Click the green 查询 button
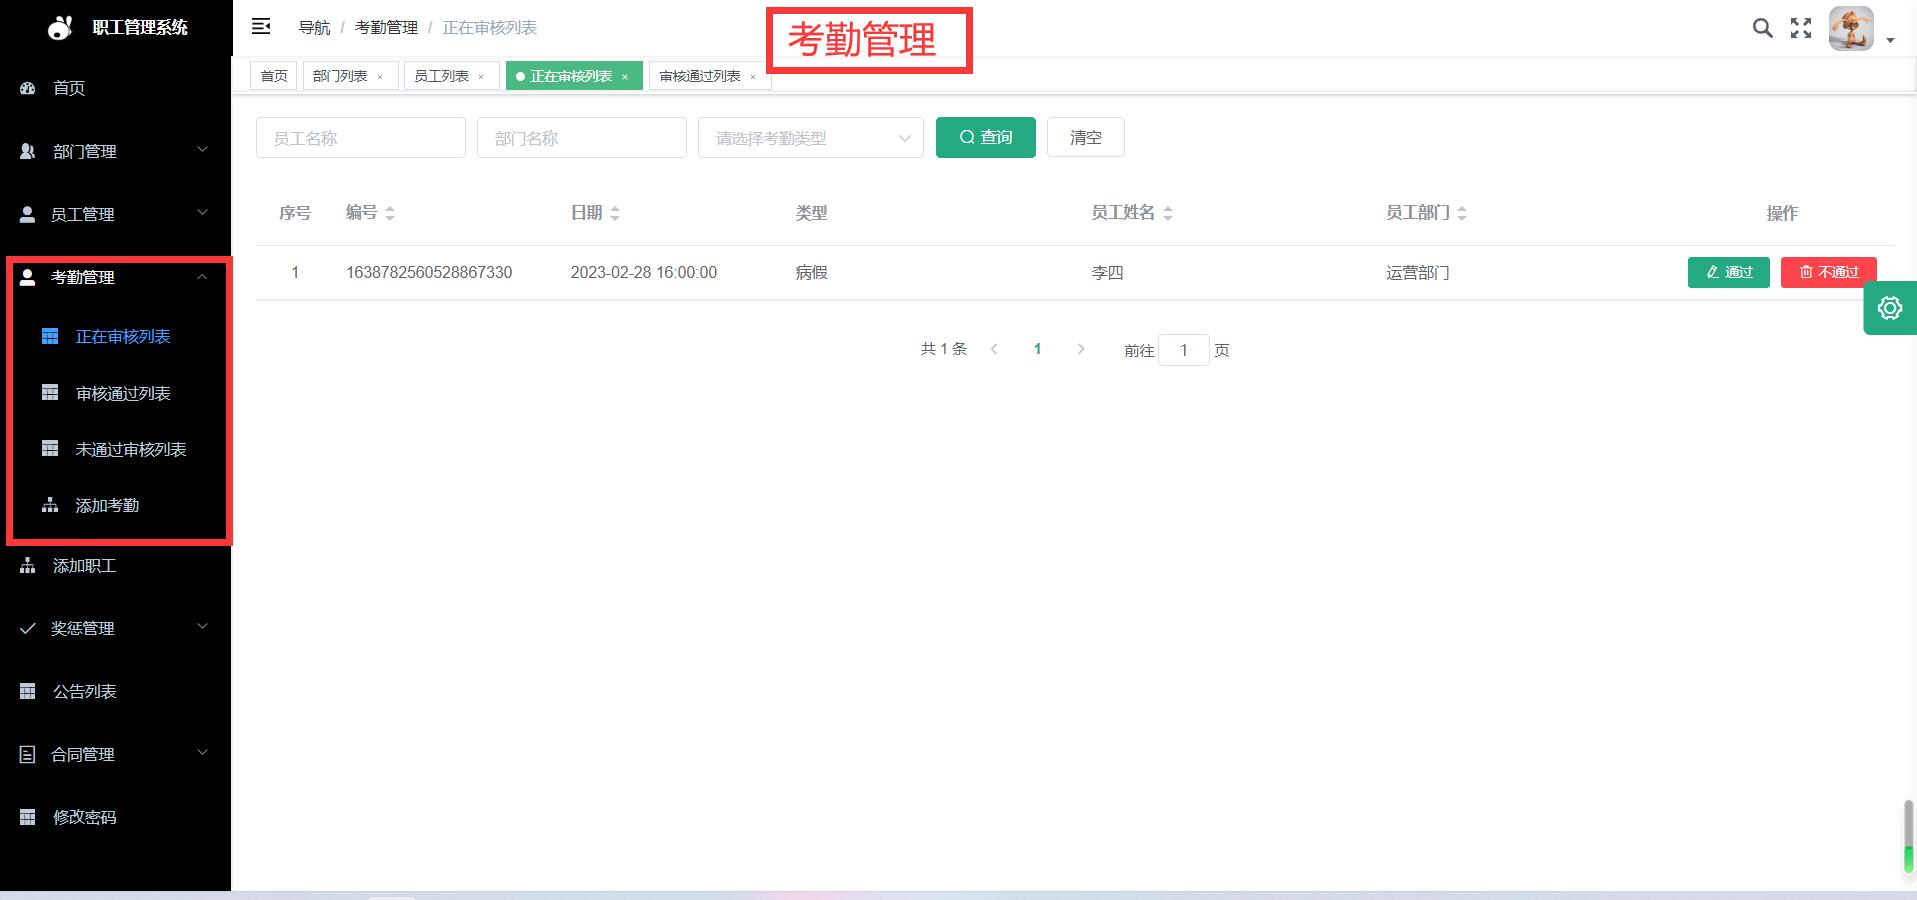Image resolution: width=1917 pixels, height=900 pixels. tap(985, 137)
